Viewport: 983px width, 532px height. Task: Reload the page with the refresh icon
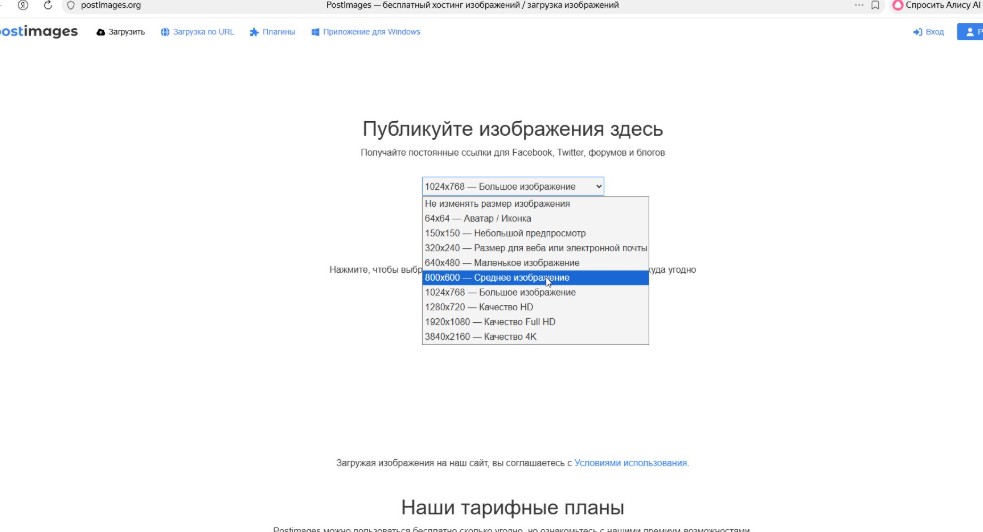coord(48,5)
